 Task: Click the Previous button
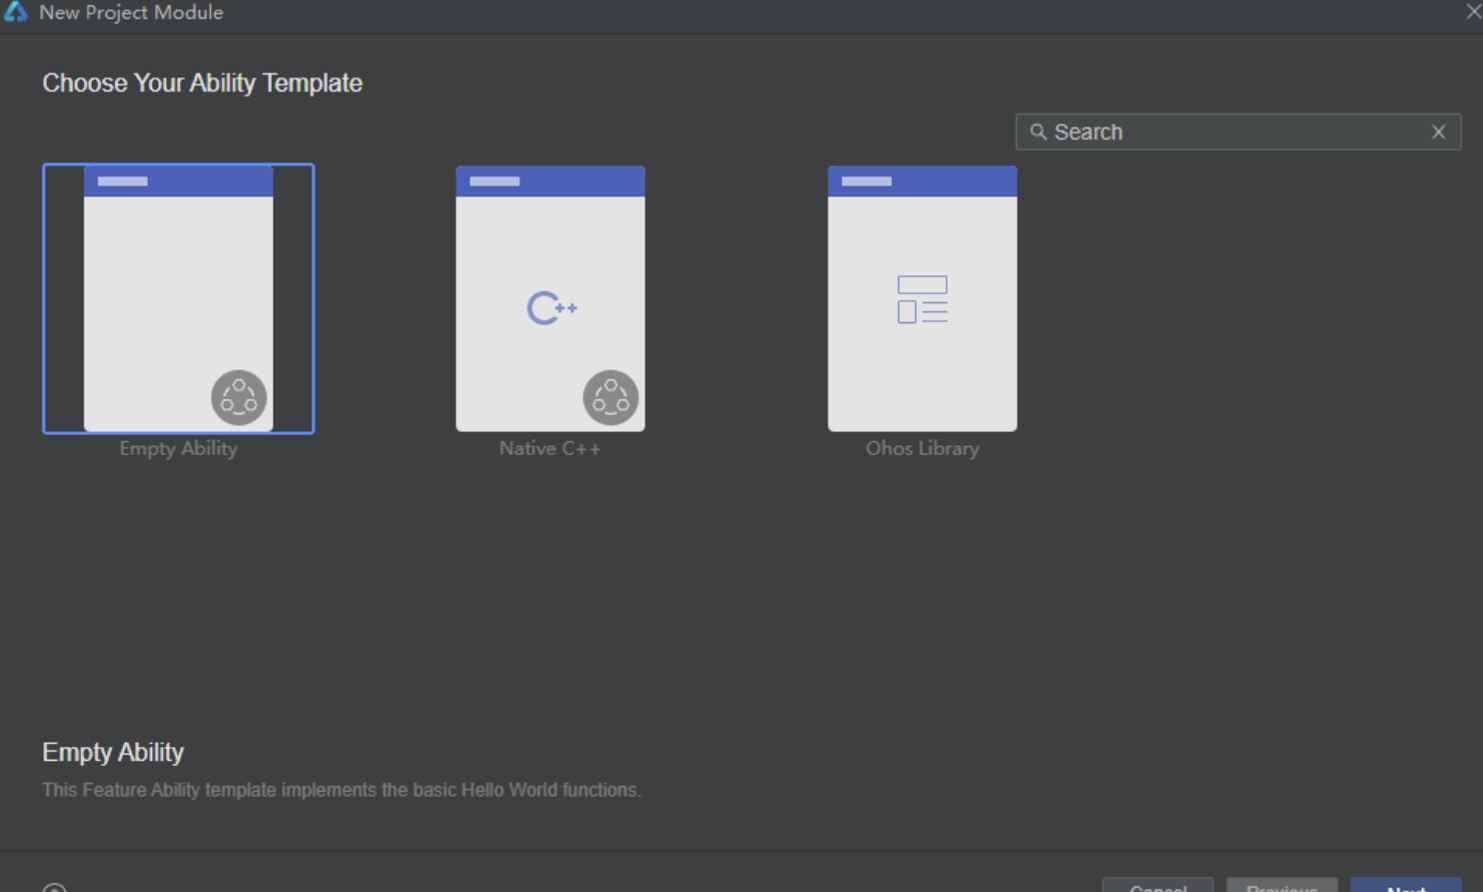[x=1281, y=886]
